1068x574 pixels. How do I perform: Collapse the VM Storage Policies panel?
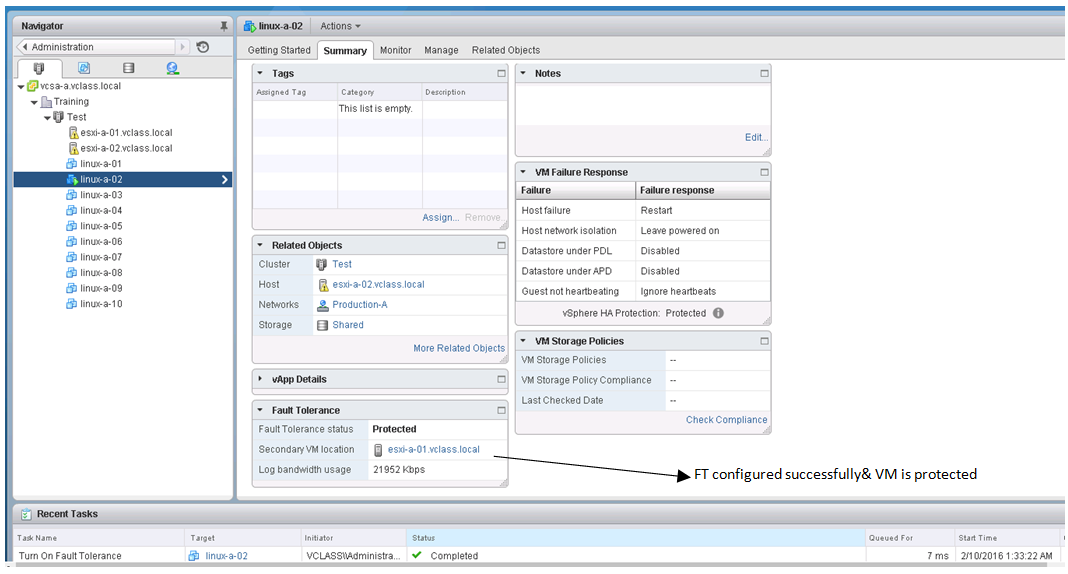coord(523,340)
